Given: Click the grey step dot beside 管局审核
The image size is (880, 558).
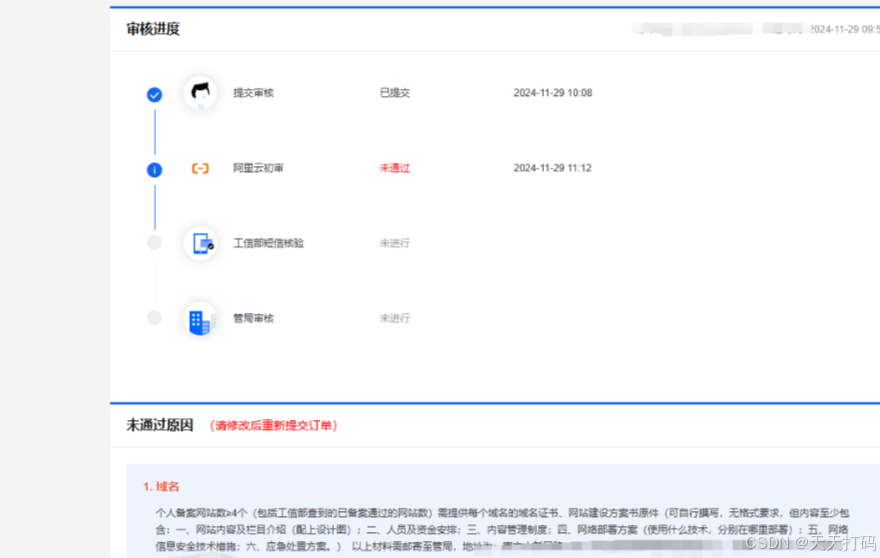Looking at the screenshot, I should (154, 318).
